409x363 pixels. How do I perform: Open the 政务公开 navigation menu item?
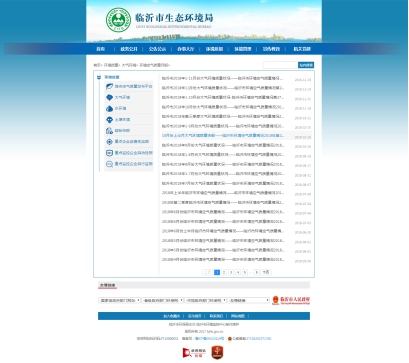(129, 49)
